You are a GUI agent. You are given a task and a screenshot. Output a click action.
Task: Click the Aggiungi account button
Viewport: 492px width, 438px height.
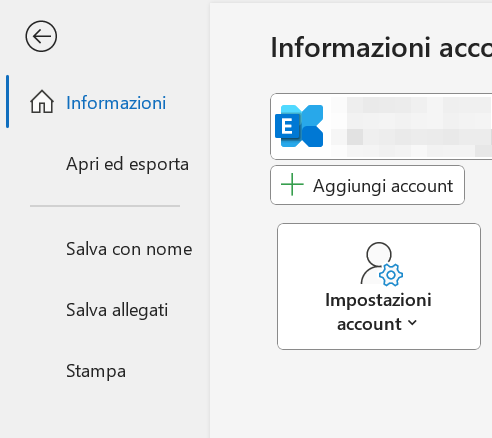coord(367,185)
